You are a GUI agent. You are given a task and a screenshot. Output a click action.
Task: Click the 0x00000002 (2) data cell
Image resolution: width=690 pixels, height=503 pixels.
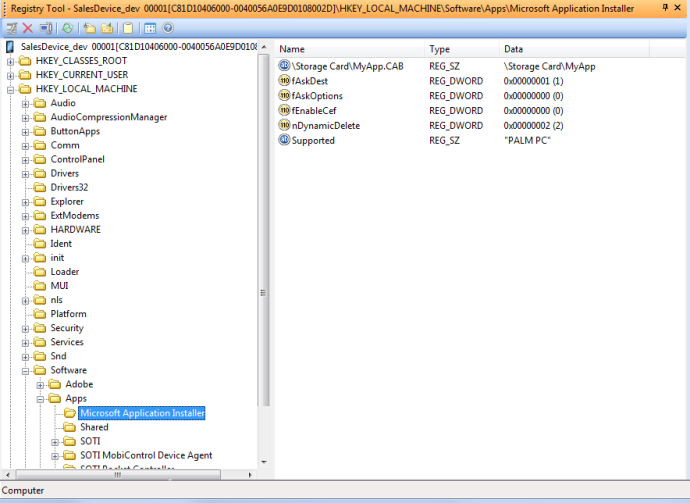point(533,126)
